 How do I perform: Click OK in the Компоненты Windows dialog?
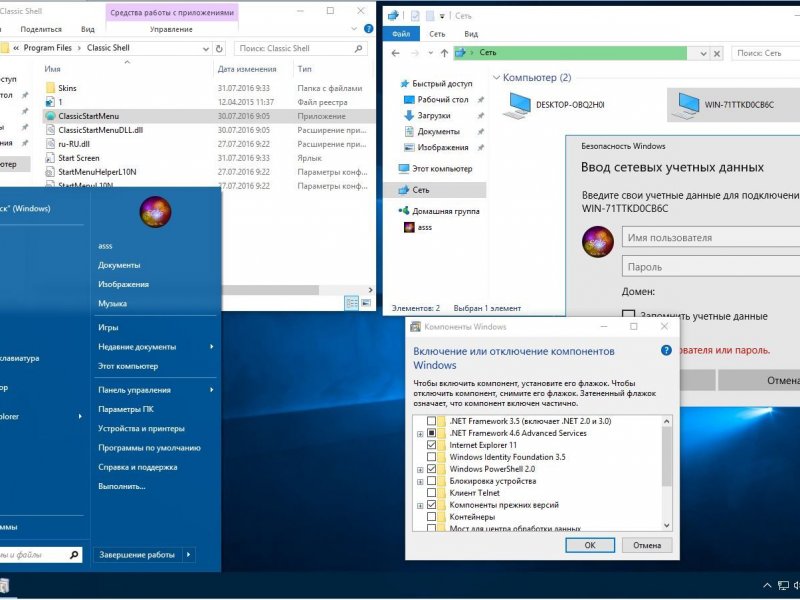pos(590,545)
